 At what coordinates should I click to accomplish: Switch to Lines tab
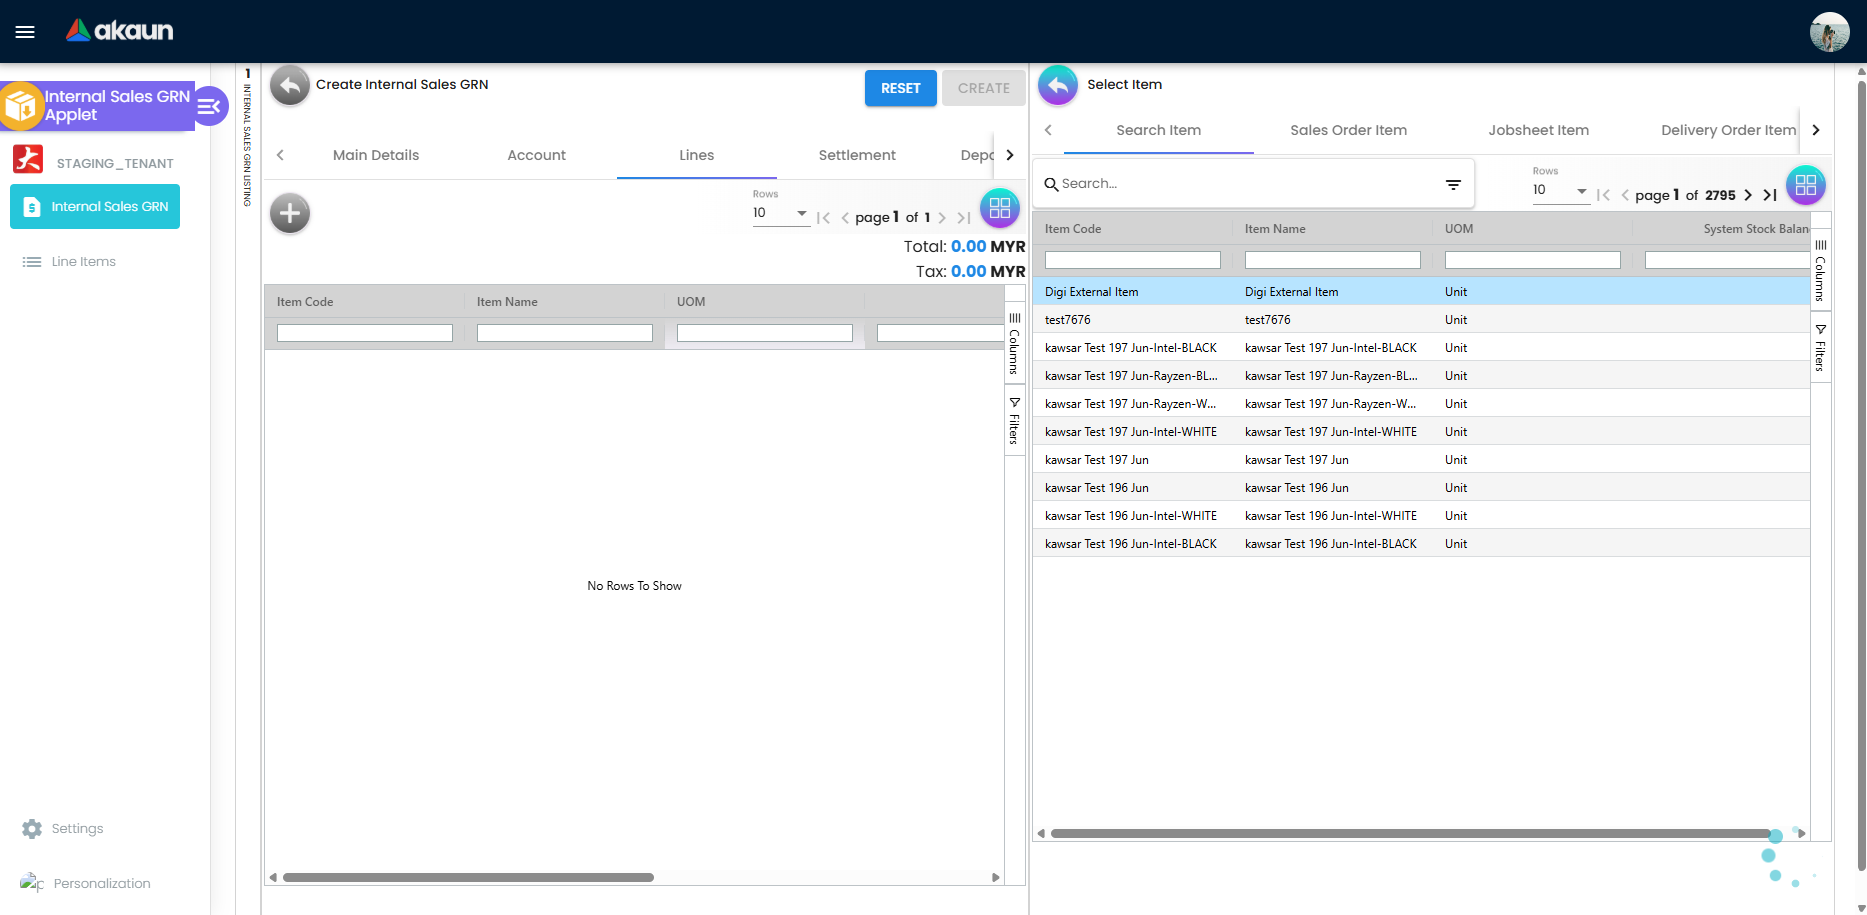point(696,155)
